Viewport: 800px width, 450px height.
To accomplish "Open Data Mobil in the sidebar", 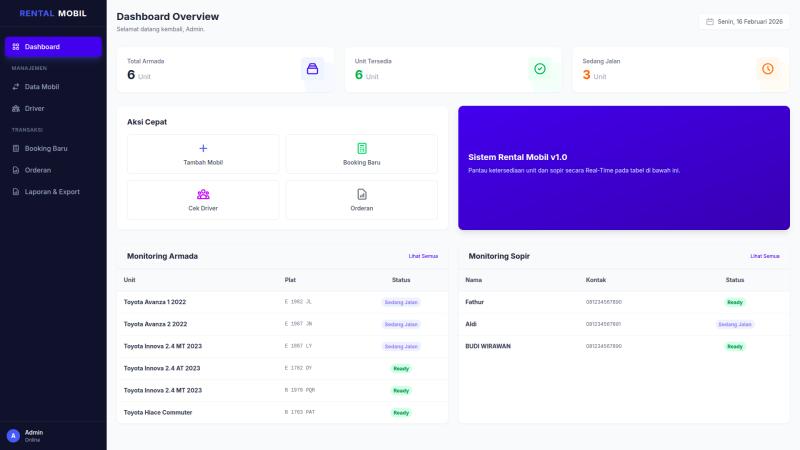I will tap(41, 87).
